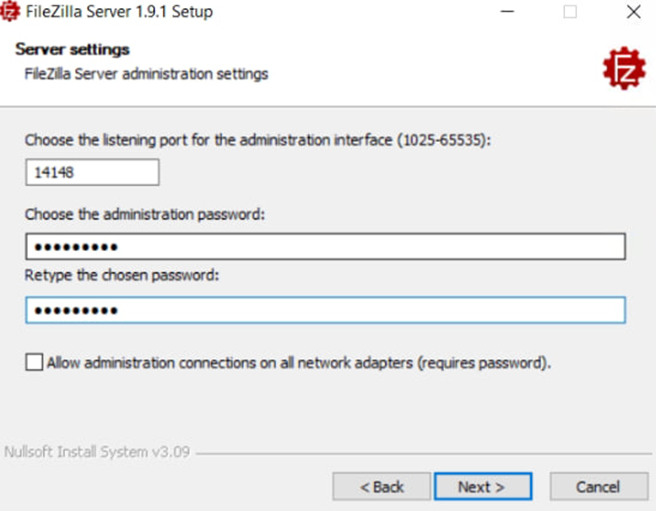Tick the all network adapters checkbox box
Viewport: 656px width, 511px height.
point(34,363)
